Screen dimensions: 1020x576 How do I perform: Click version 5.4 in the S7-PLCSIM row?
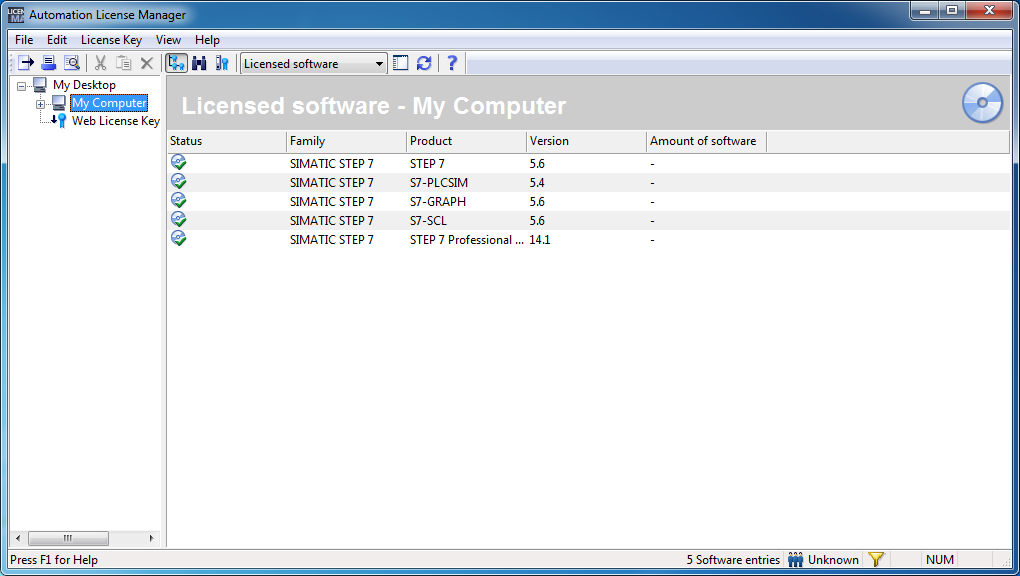pyautogui.click(x=537, y=183)
